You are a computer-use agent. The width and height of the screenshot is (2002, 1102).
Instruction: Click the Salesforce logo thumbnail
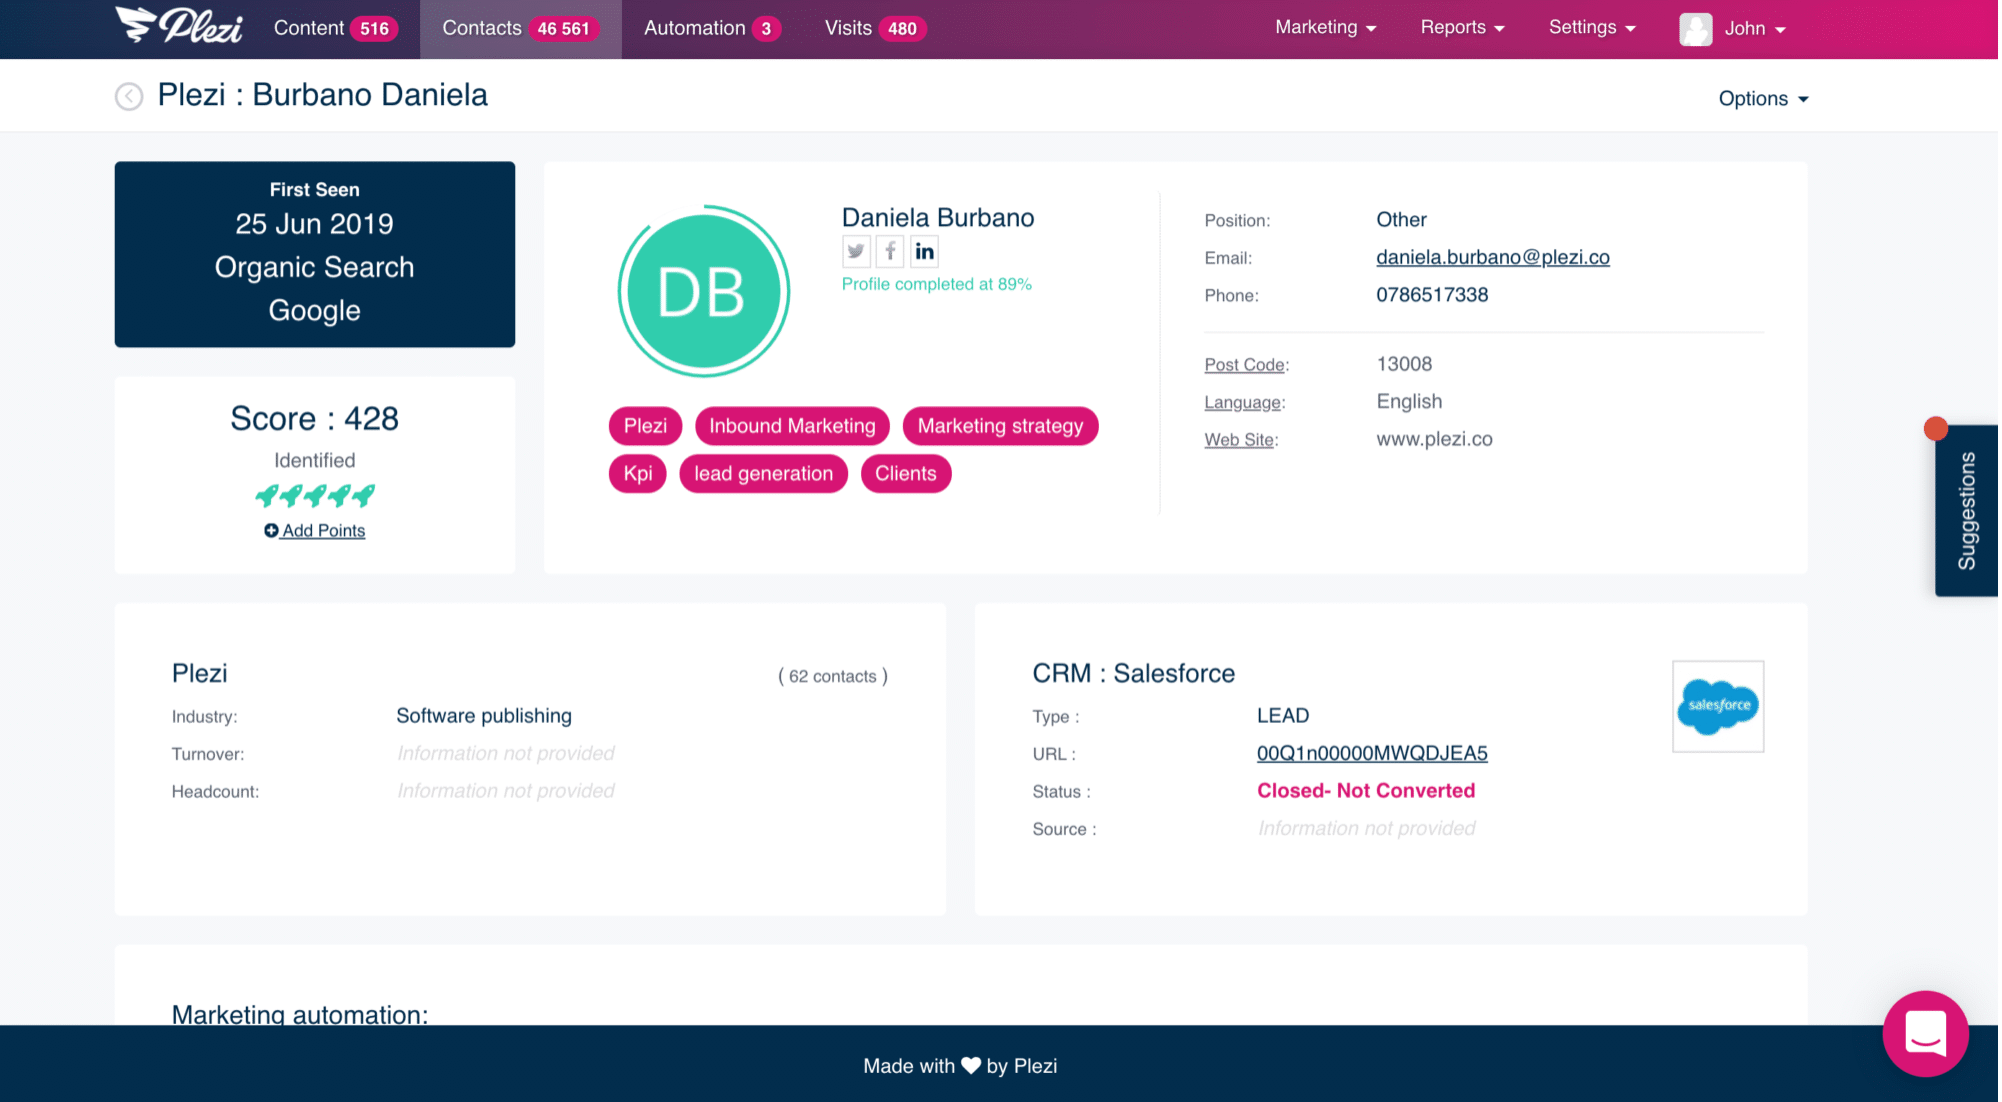(1718, 705)
